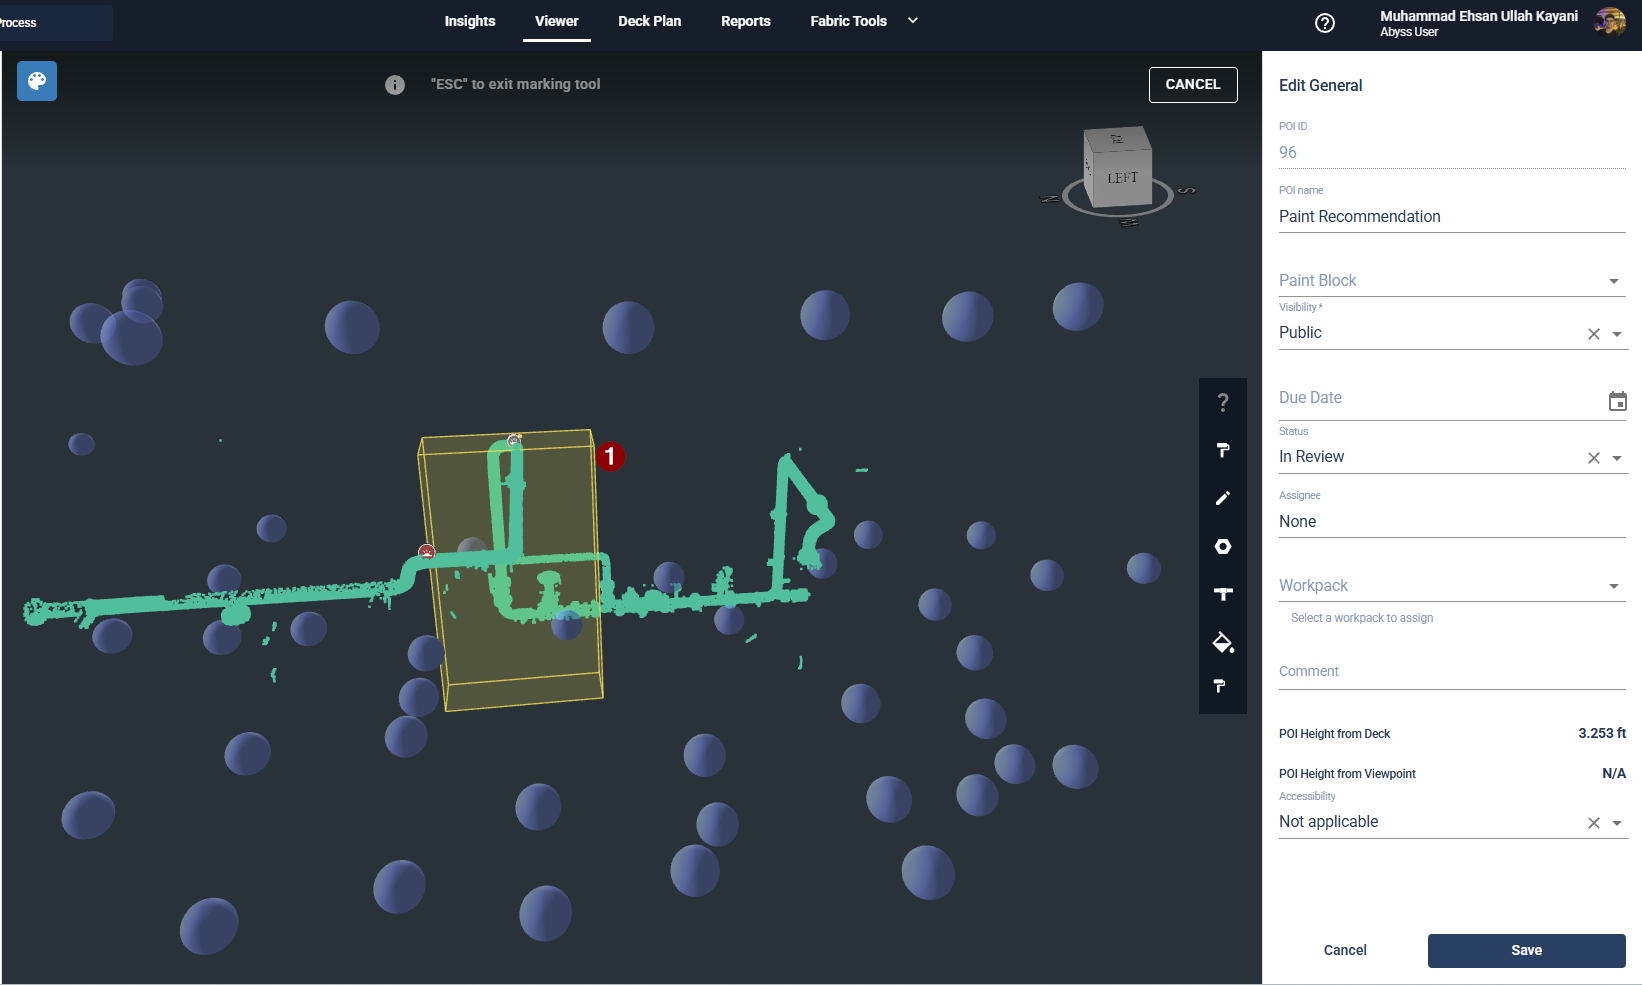Expand the Accessibility dropdown arrow
The height and width of the screenshot is (985, 1642).
pos(1617,823)
